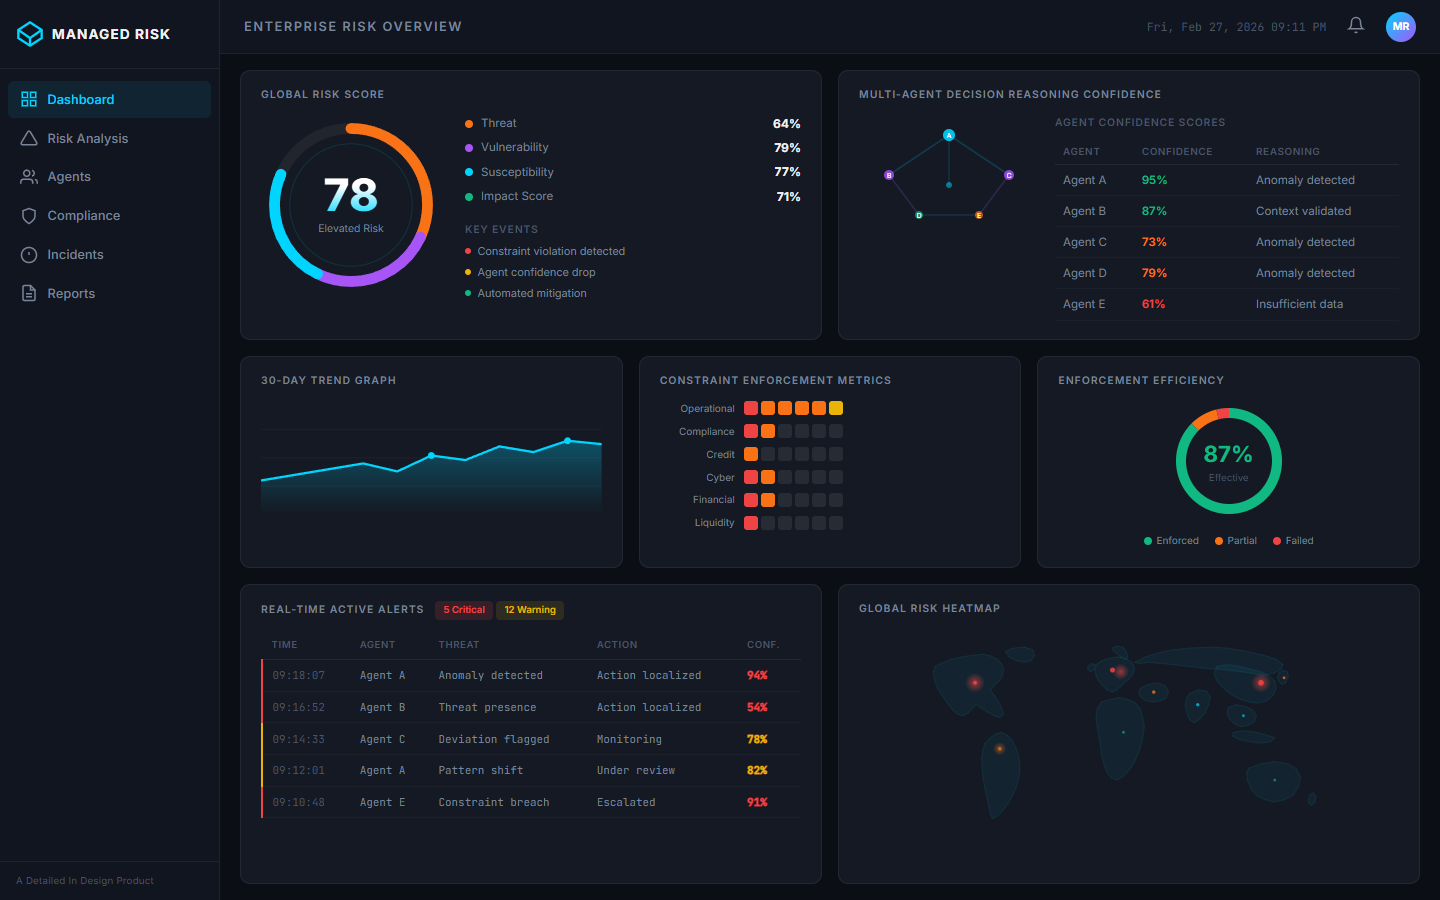1440x900 pixels.
Task: Select node C on the radar chart
Action: (x=1009, y=175)
